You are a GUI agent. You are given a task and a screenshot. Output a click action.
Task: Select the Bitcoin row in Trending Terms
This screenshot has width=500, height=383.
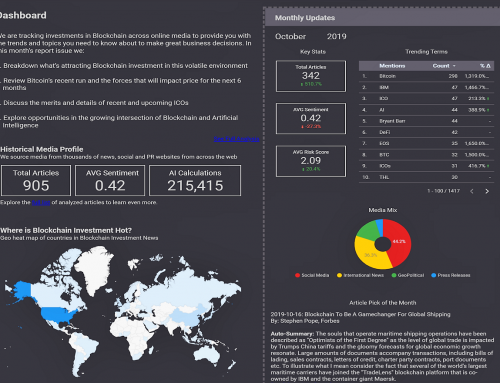pyautogui.click(x=426, y=76)
